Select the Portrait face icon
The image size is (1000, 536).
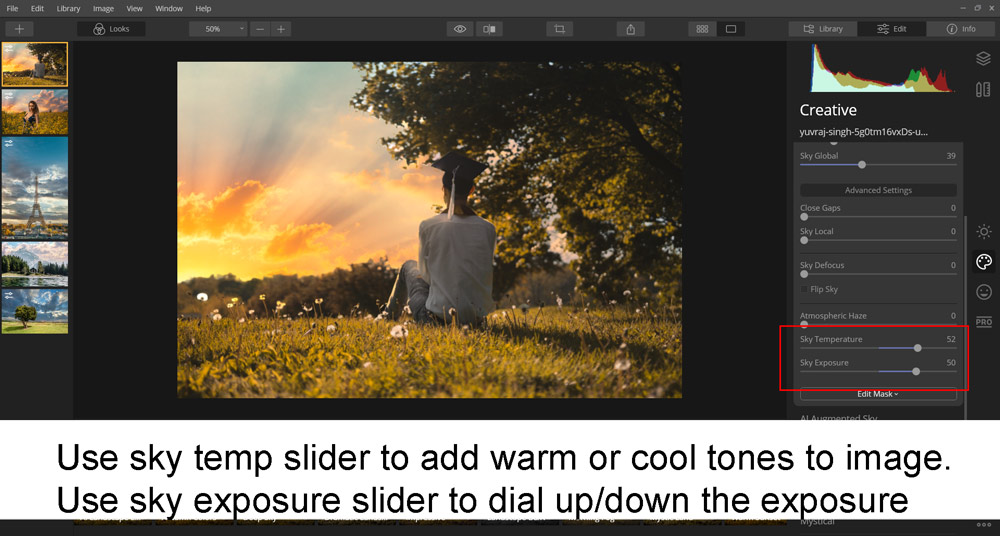coord(984,292)
